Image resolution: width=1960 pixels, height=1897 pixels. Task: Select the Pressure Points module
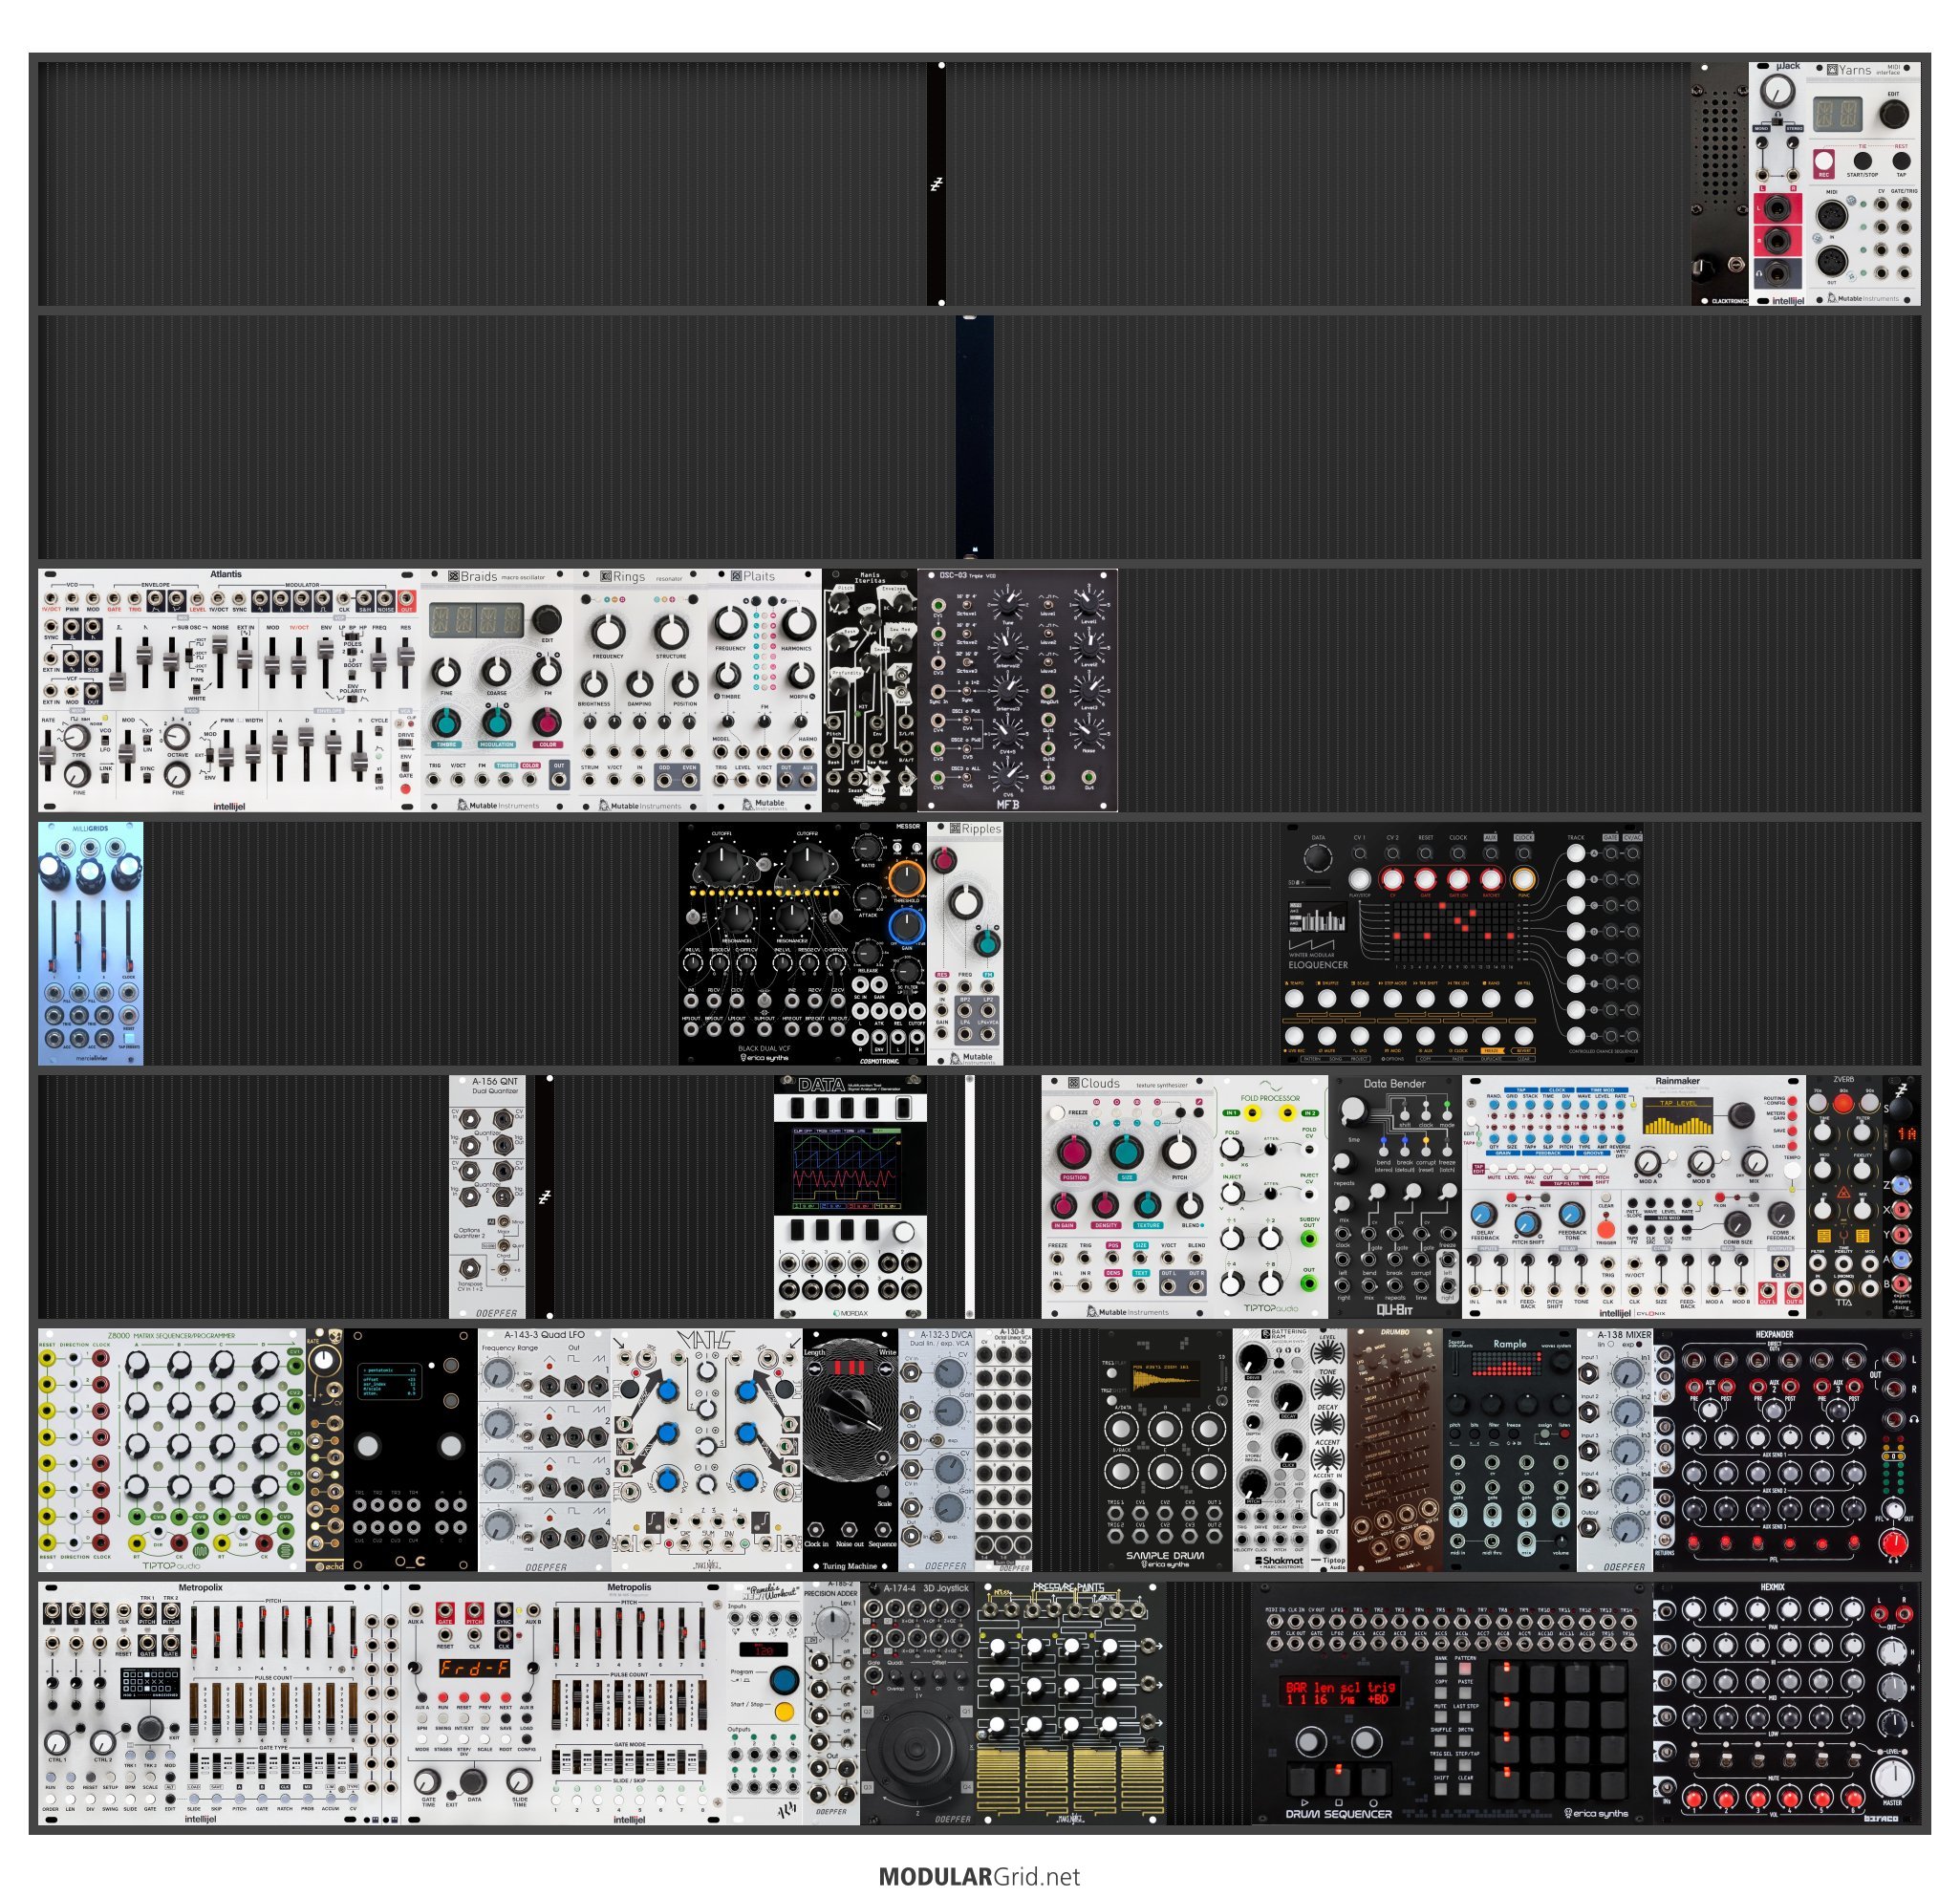point(1070,1702)
